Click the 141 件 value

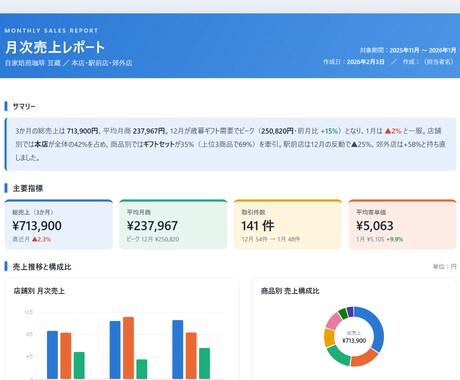coord(258,226)
